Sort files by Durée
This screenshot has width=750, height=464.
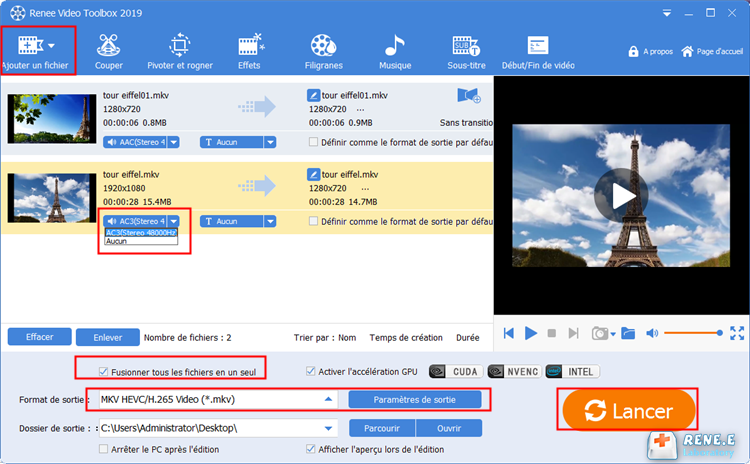click(x=468, y=338)
